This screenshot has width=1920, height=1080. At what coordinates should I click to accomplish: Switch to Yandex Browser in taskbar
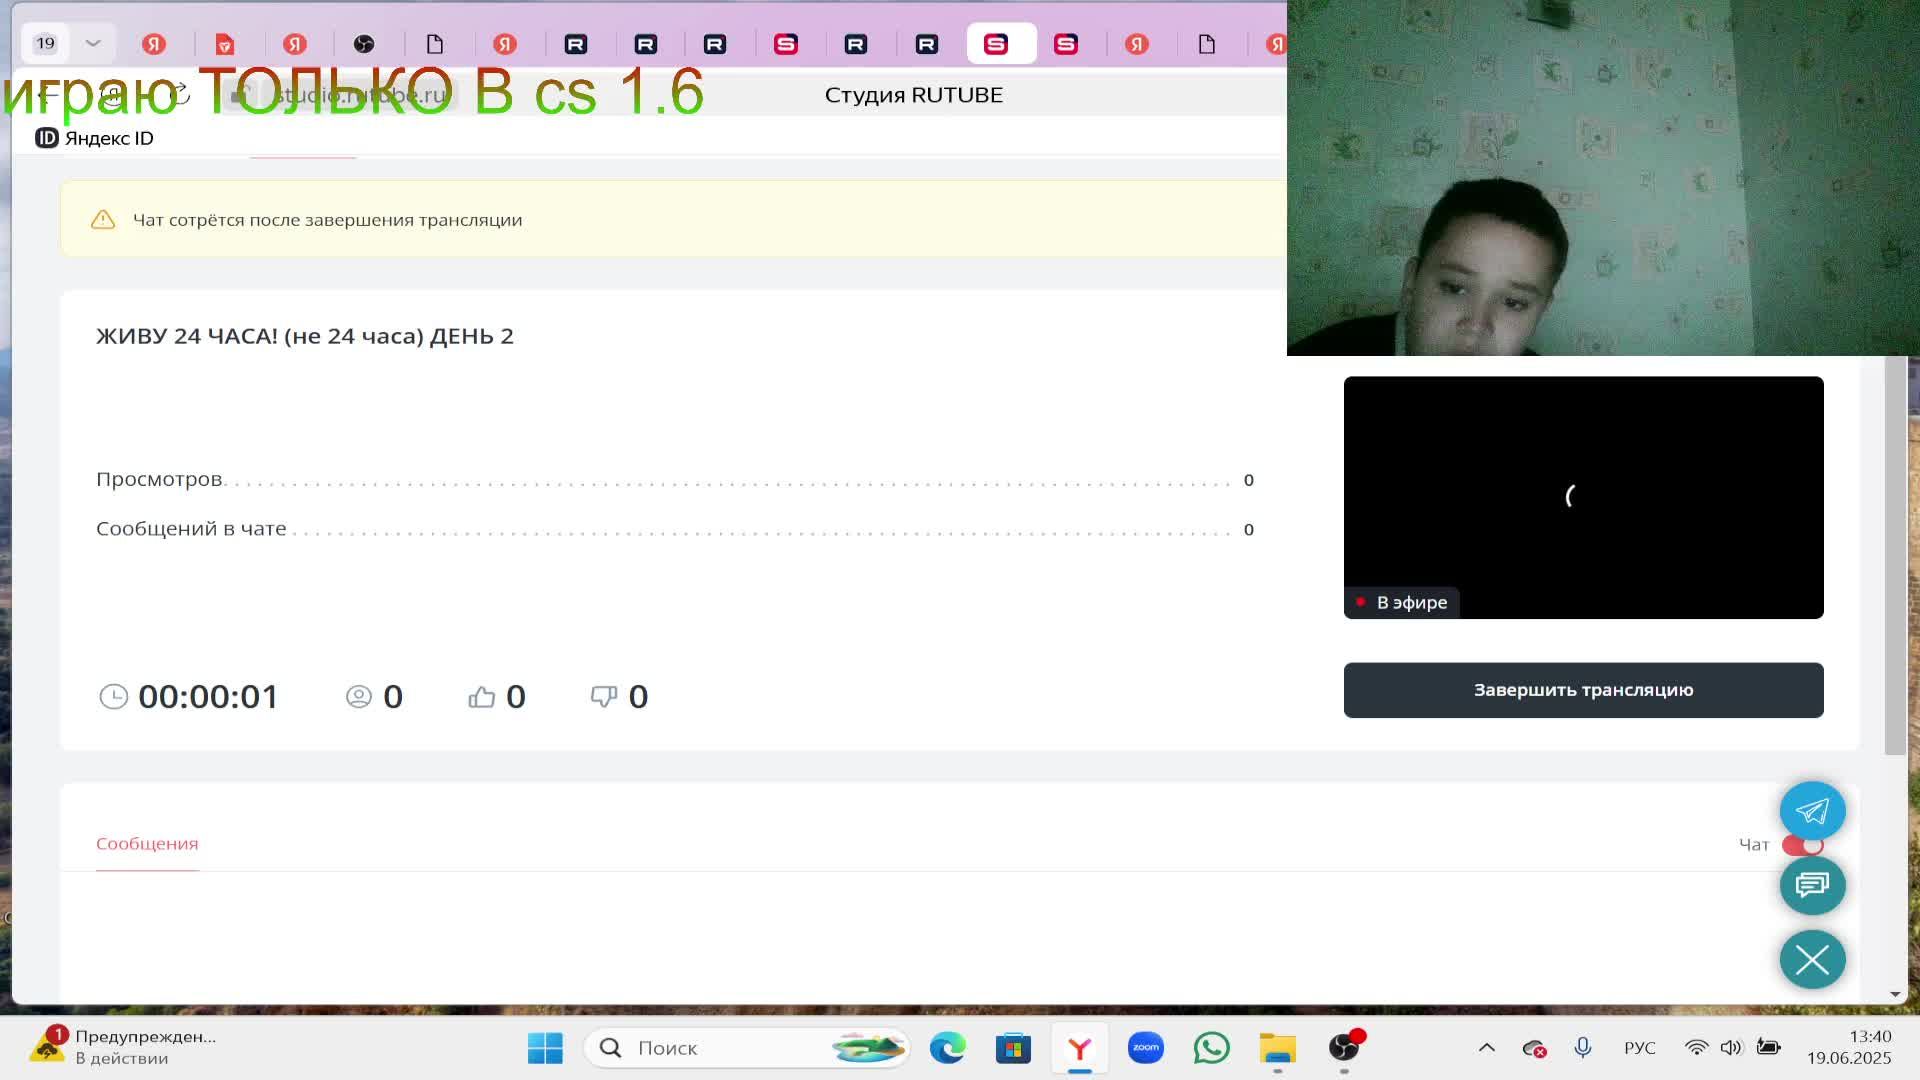click(x=1080, y=1048)
